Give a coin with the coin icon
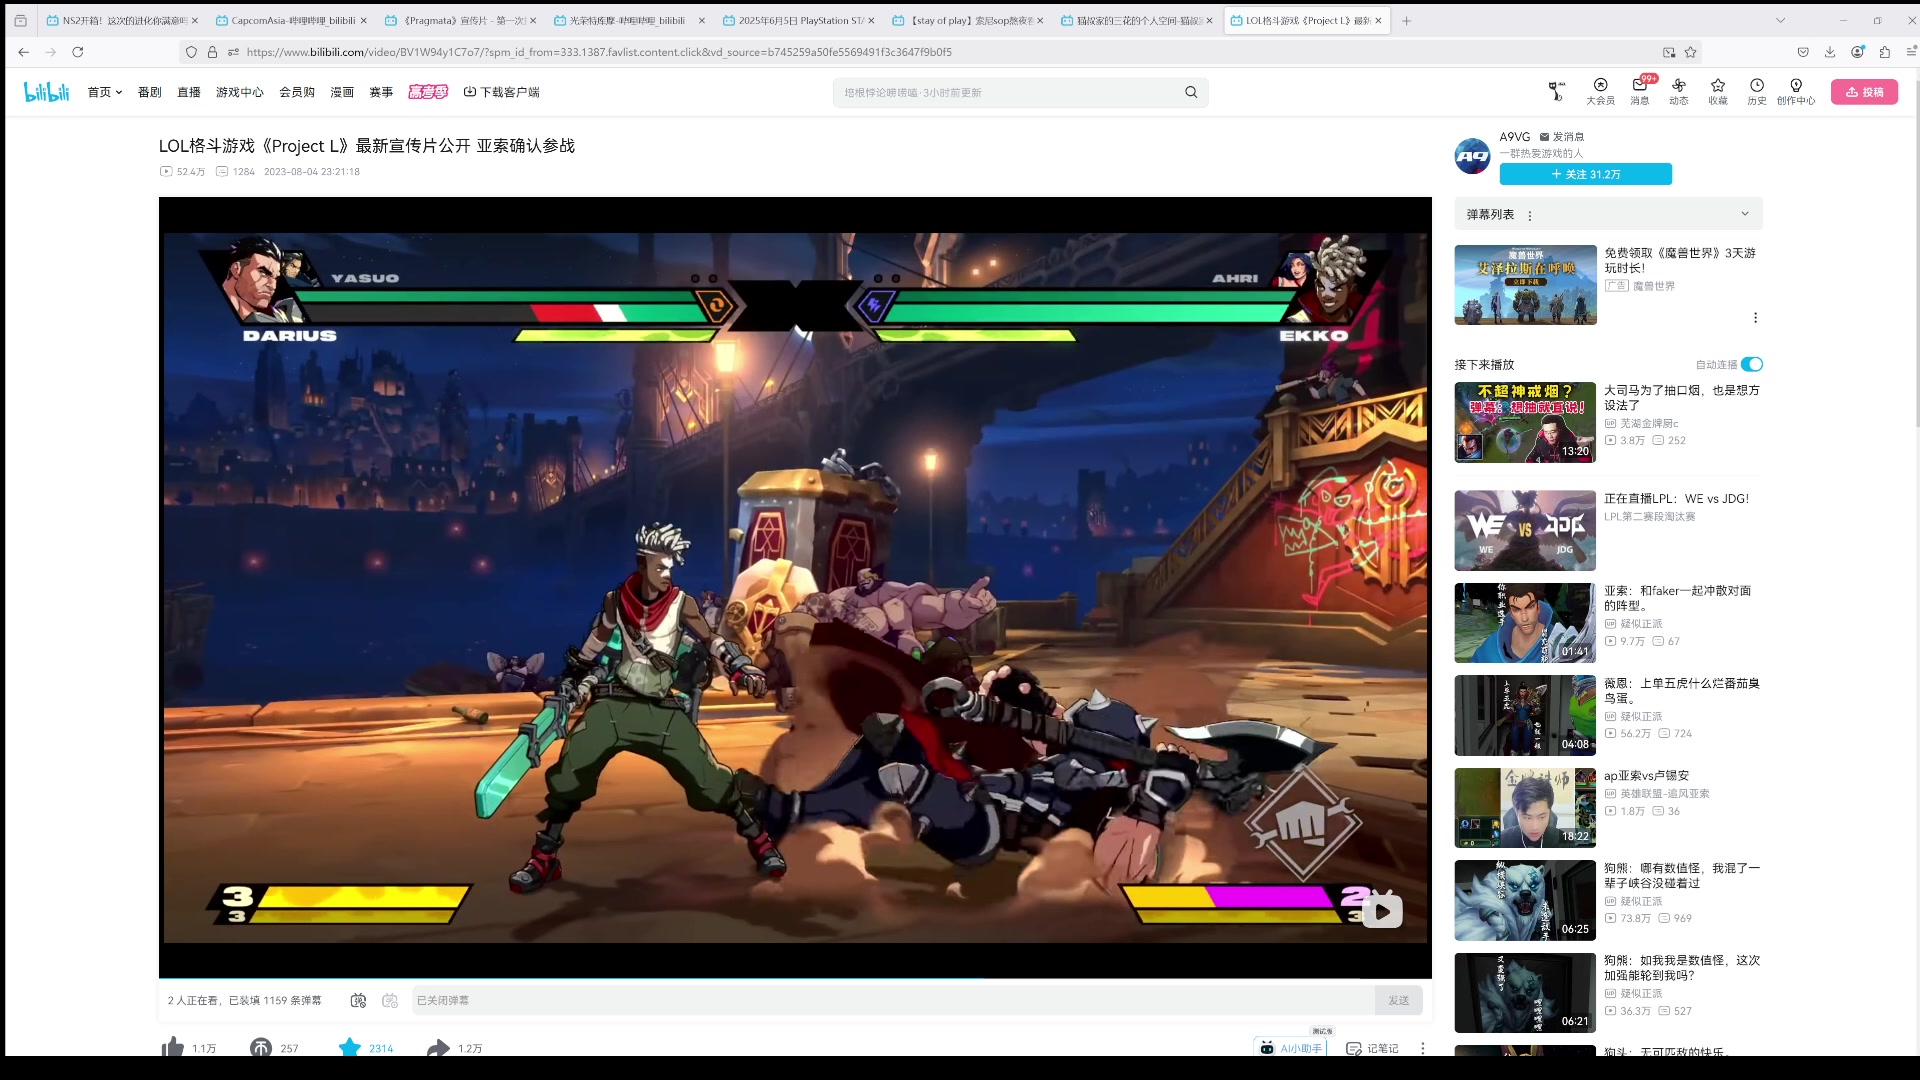Viewport: 1920px width, 1080px height. click(261, 1047)
